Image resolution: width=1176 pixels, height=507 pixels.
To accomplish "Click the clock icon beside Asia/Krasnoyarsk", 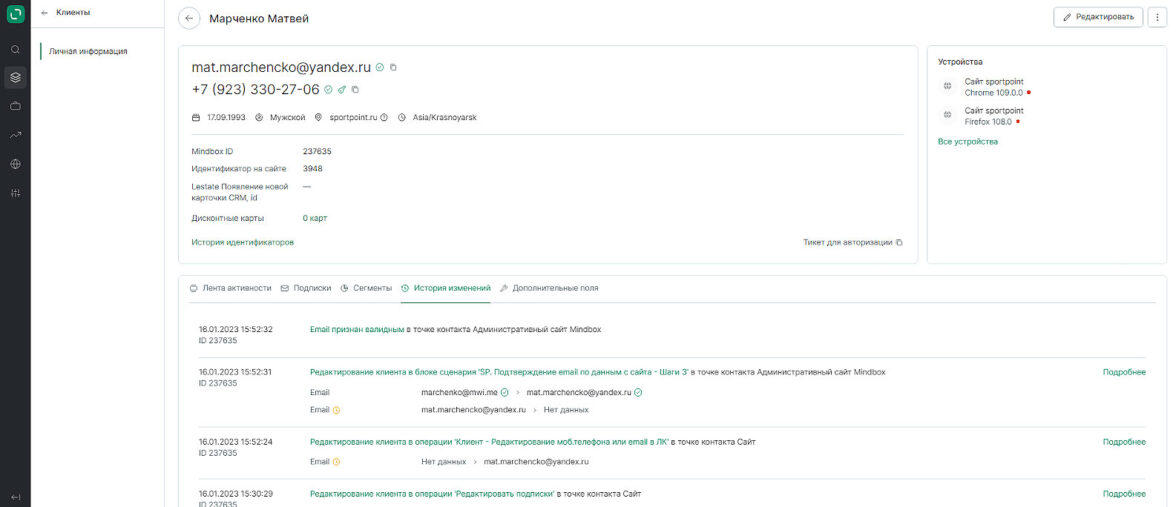I will (402, 118).
